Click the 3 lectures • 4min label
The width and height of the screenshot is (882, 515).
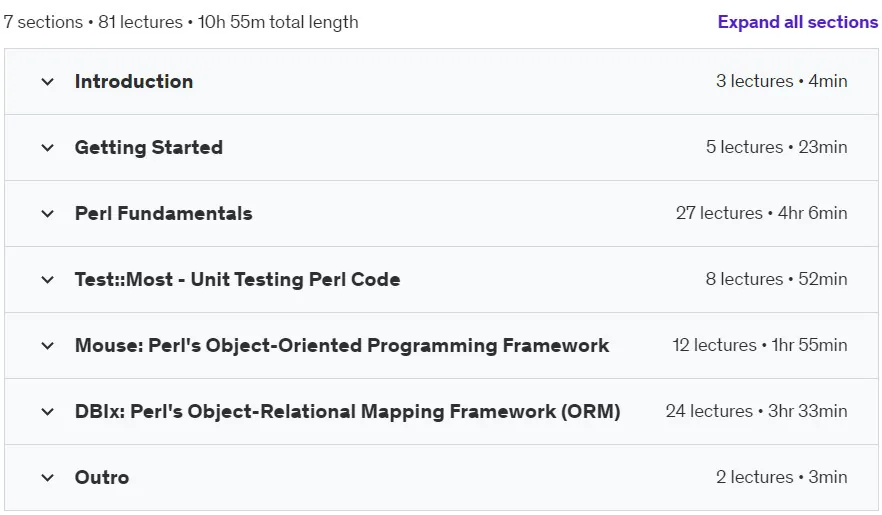[782, 81]
